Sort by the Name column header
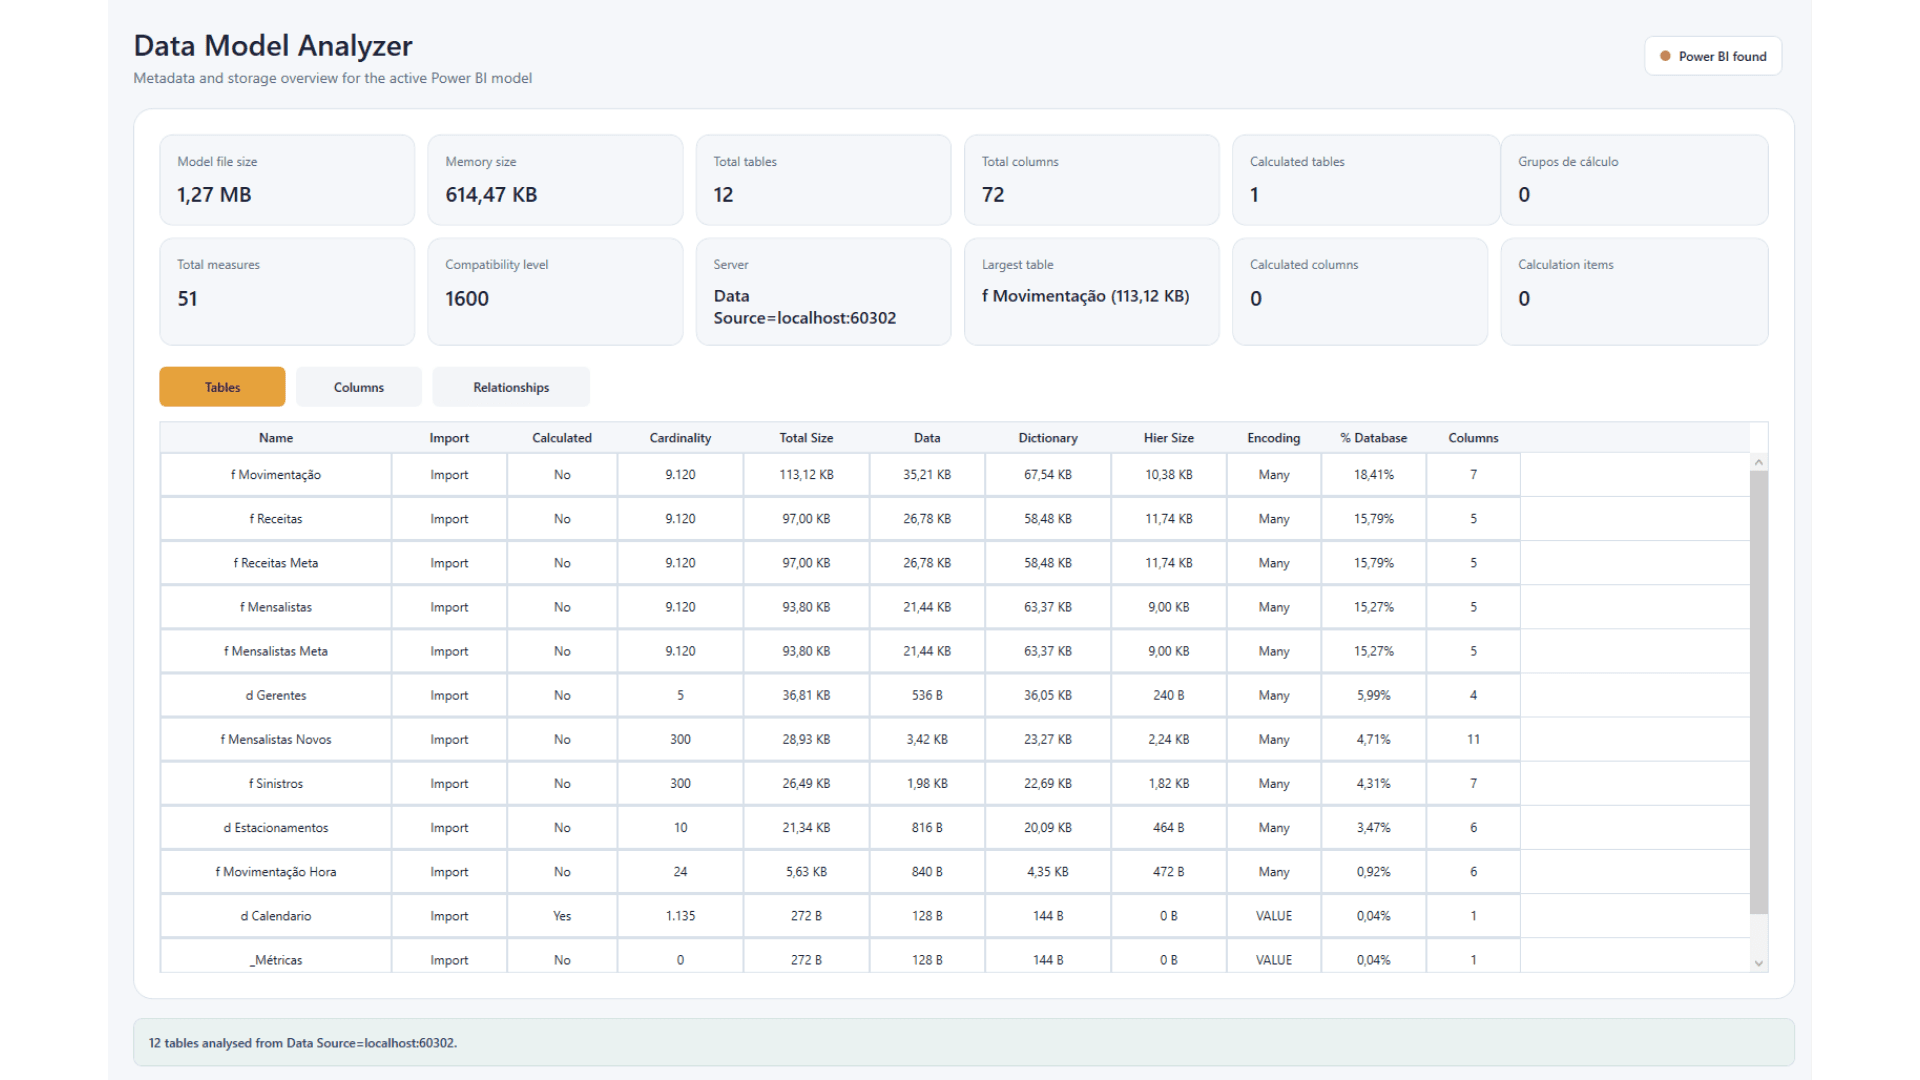Image resolution: width=1920 pixels, height=1080 pixels. click(x=276, y=438)
